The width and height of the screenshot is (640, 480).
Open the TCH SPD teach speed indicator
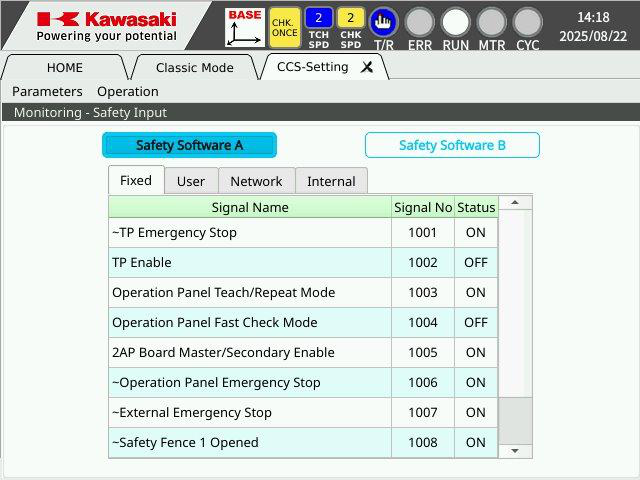[x=318, y=28]
